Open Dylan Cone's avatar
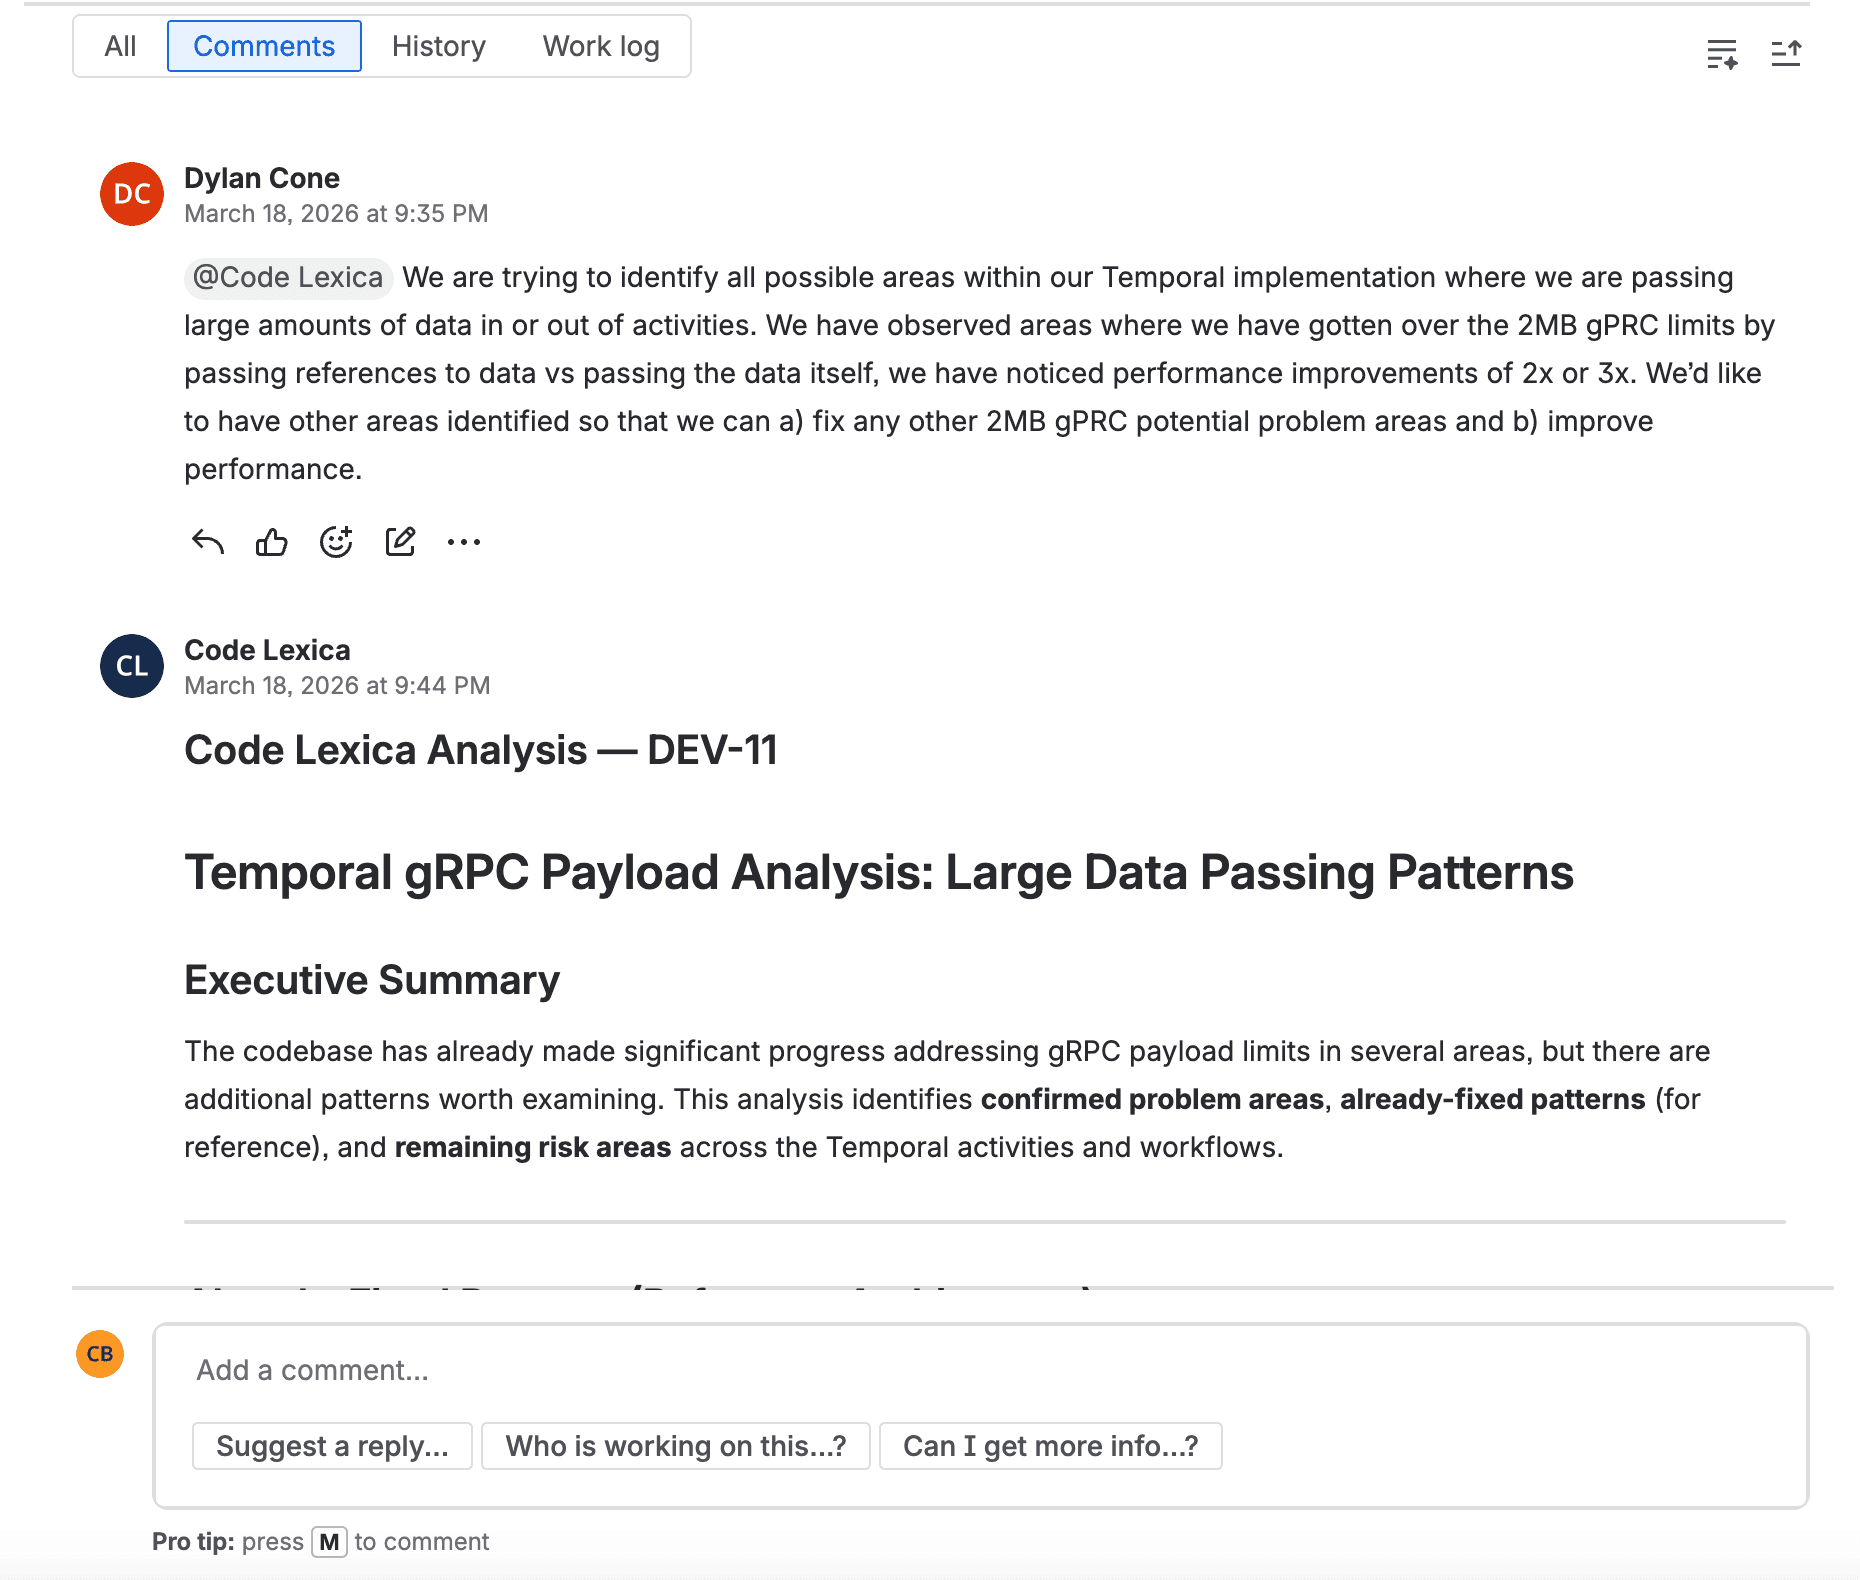 click(131, 194)
